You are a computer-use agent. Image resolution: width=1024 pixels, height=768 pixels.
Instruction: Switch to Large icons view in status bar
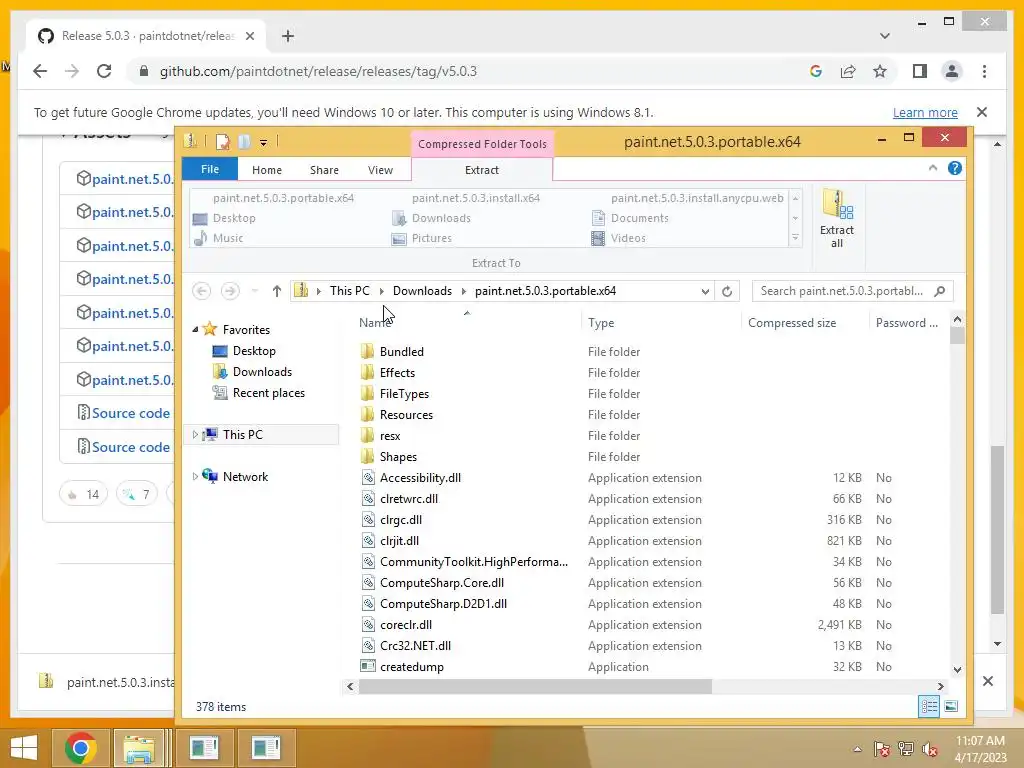951,706
